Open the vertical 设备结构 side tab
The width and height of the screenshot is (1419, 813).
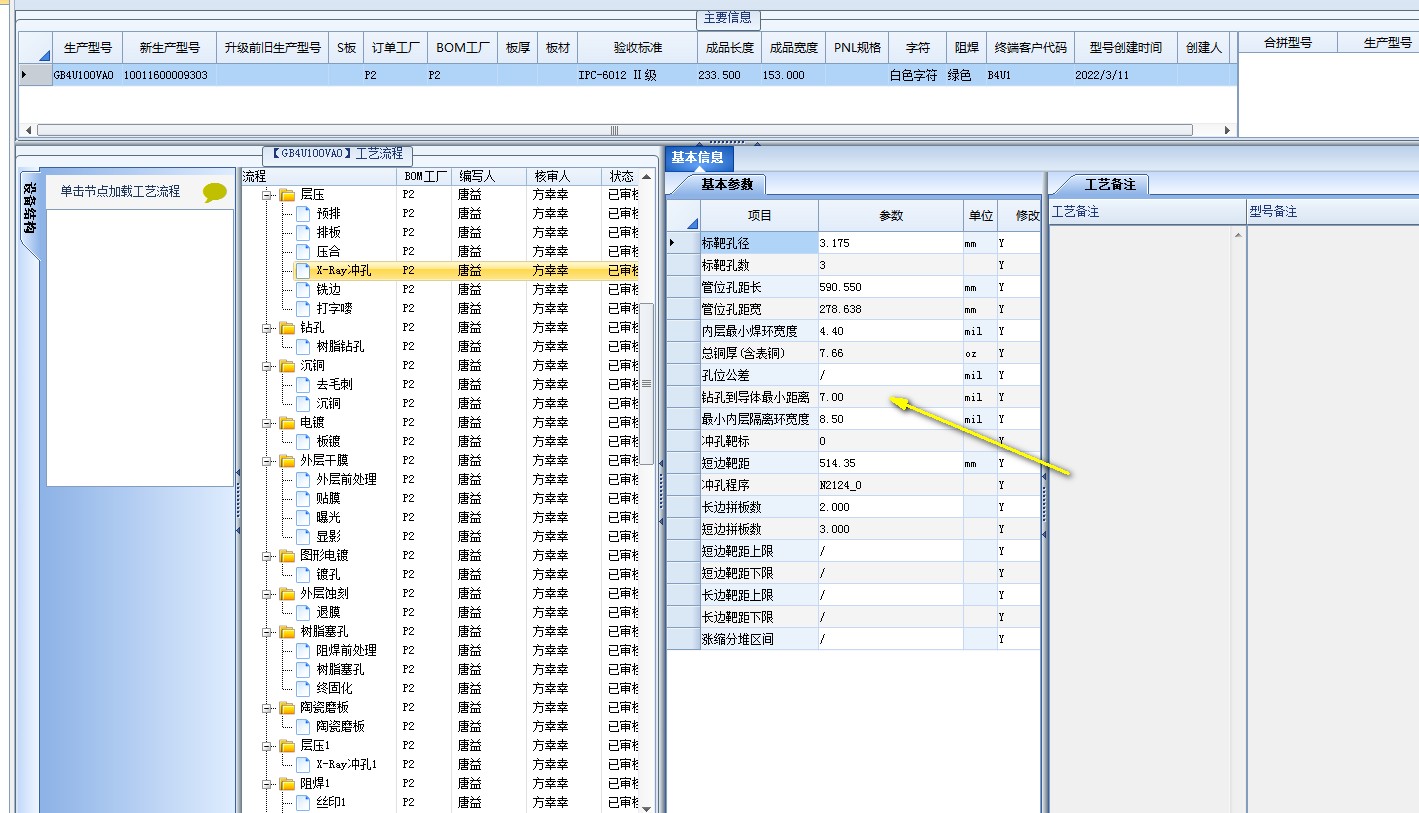(x=30, y=209)
